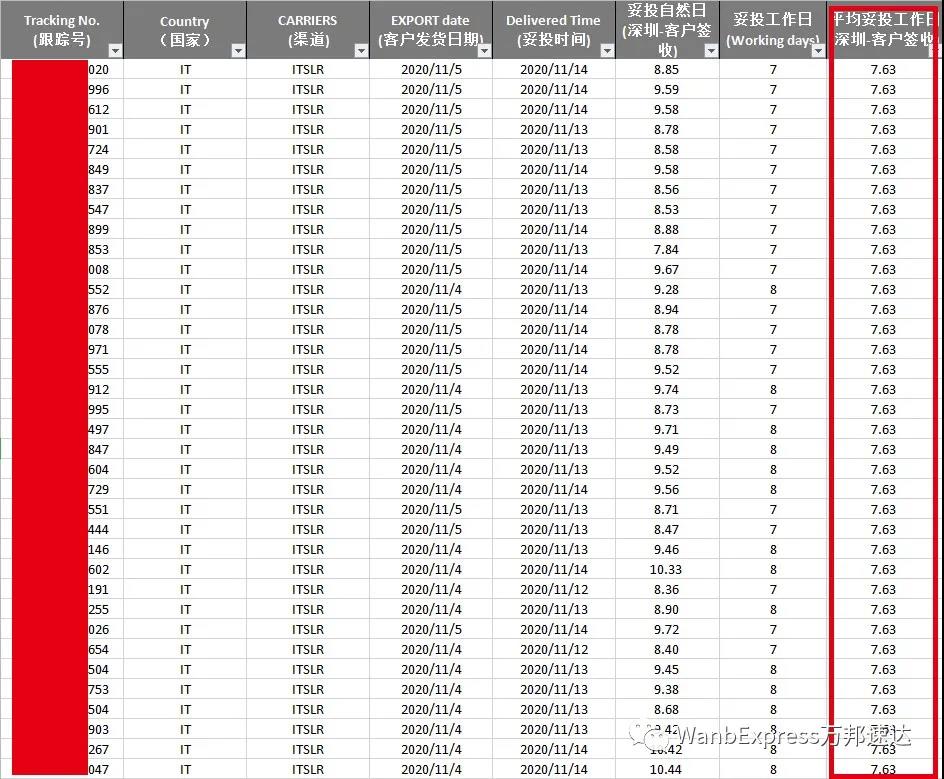
Task: Open the Delivered Time column filter dropdown
Action: [x=607, y=51]
